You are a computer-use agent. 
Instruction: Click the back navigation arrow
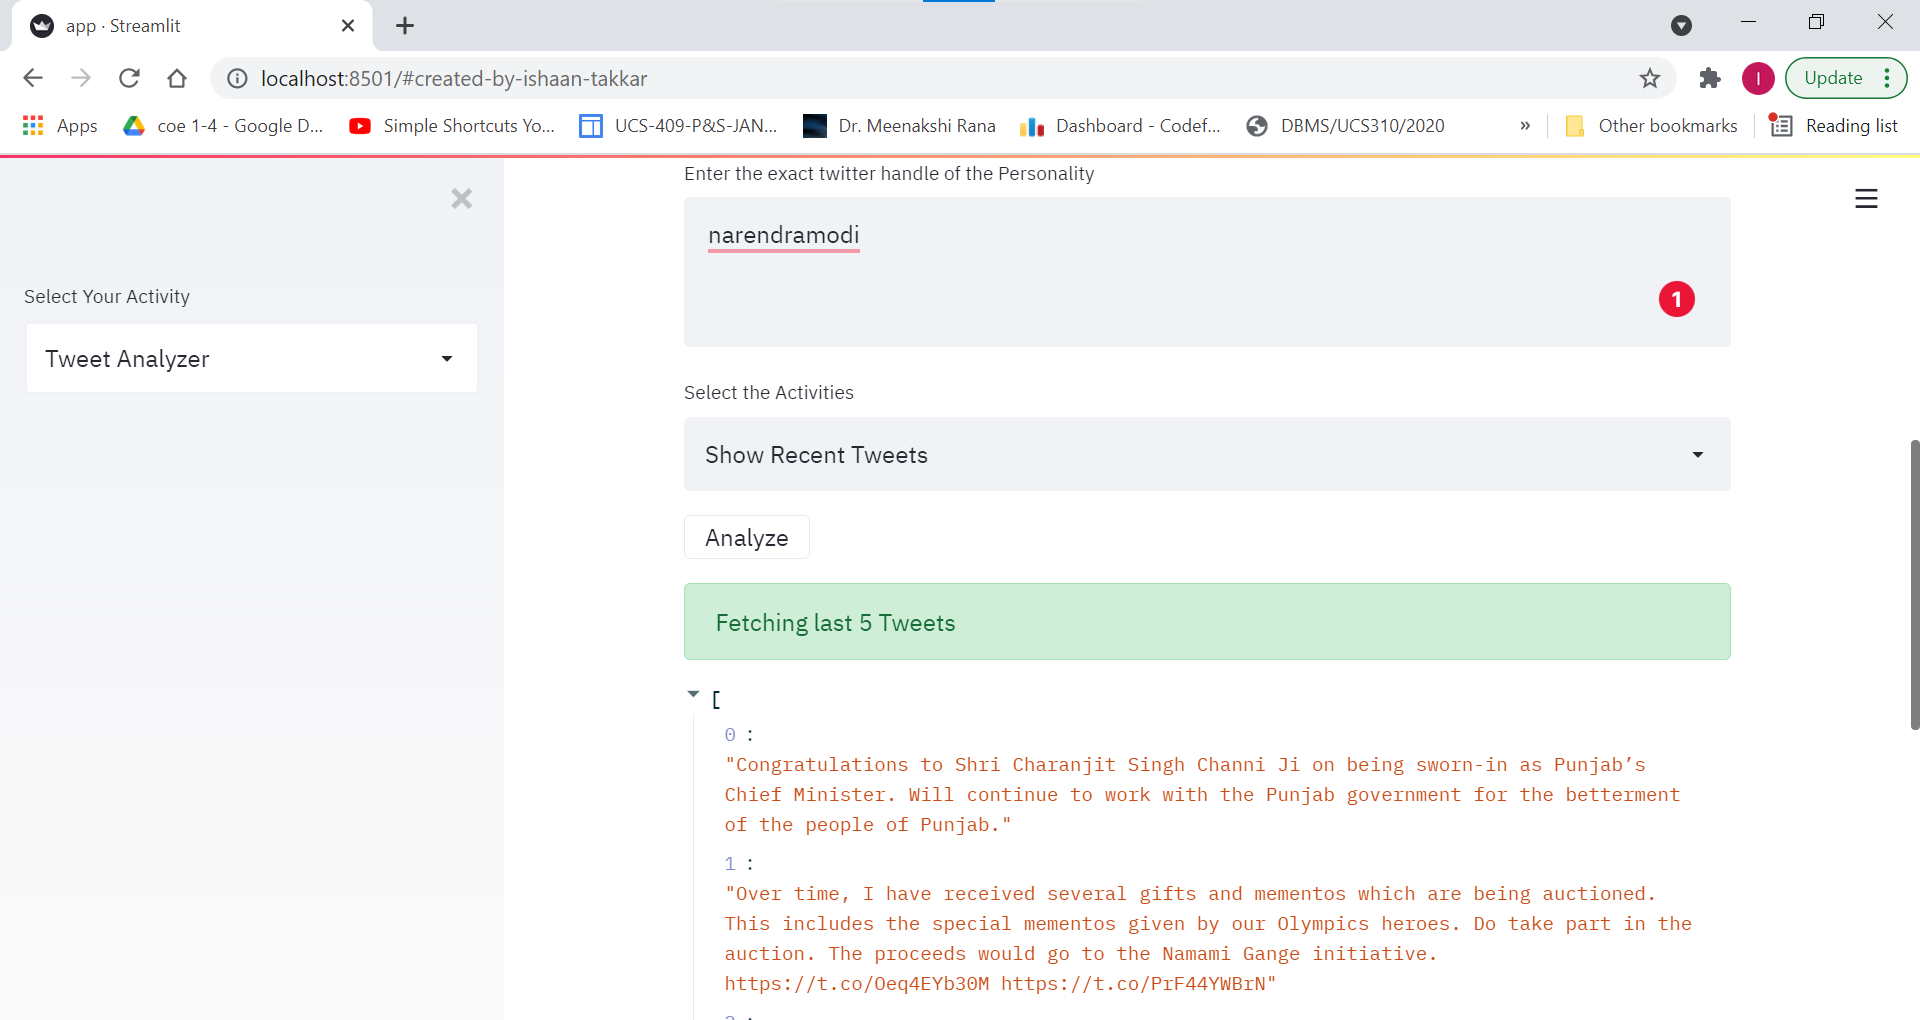coord(33,78)
